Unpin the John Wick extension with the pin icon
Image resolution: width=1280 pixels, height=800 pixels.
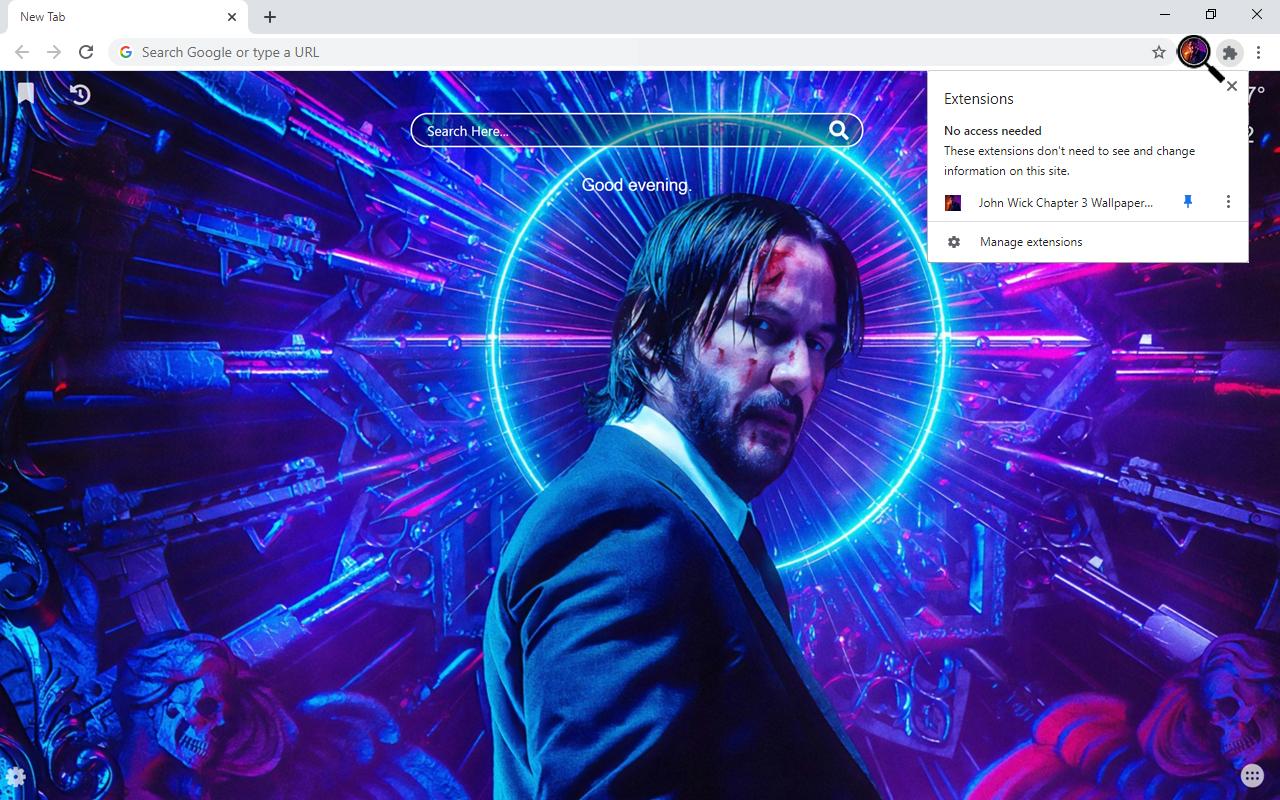pyautogui.click(x=1188, y=202)
